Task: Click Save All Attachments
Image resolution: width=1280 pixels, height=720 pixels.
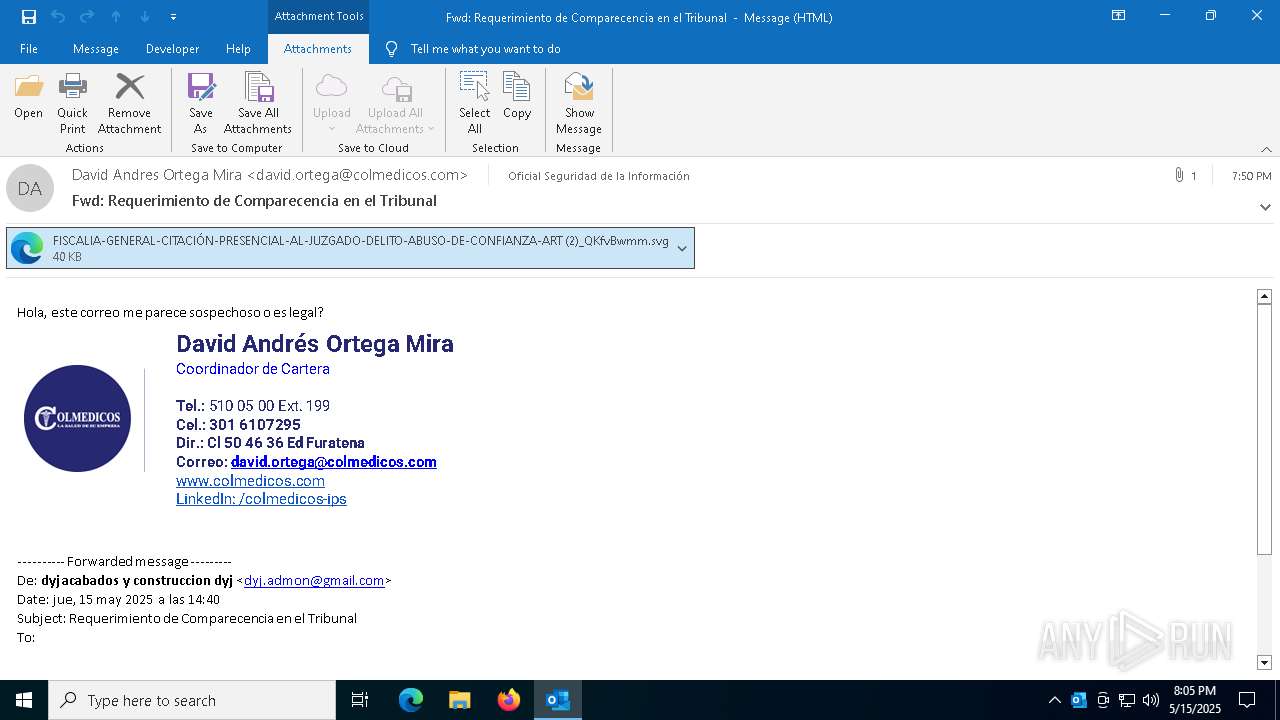Action: 258,104
